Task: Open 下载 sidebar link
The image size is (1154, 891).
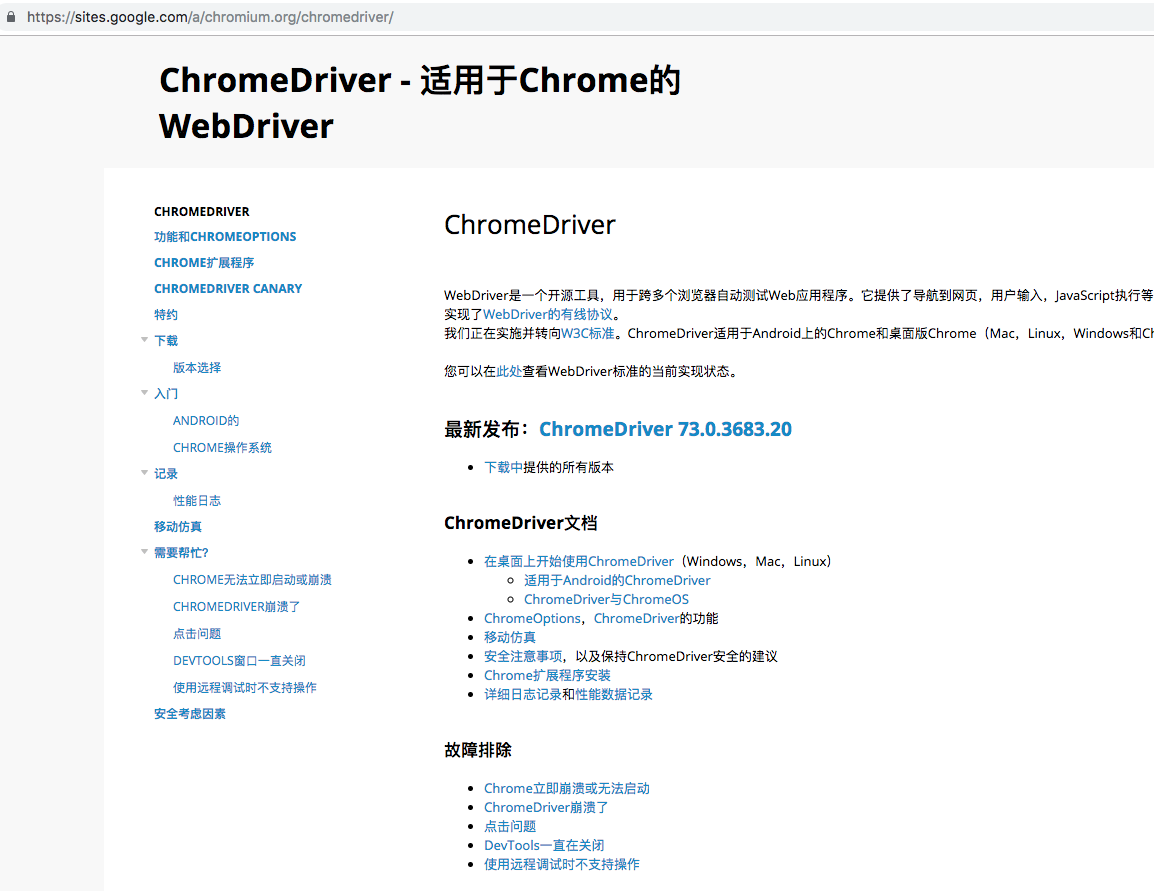Action: 166,341
